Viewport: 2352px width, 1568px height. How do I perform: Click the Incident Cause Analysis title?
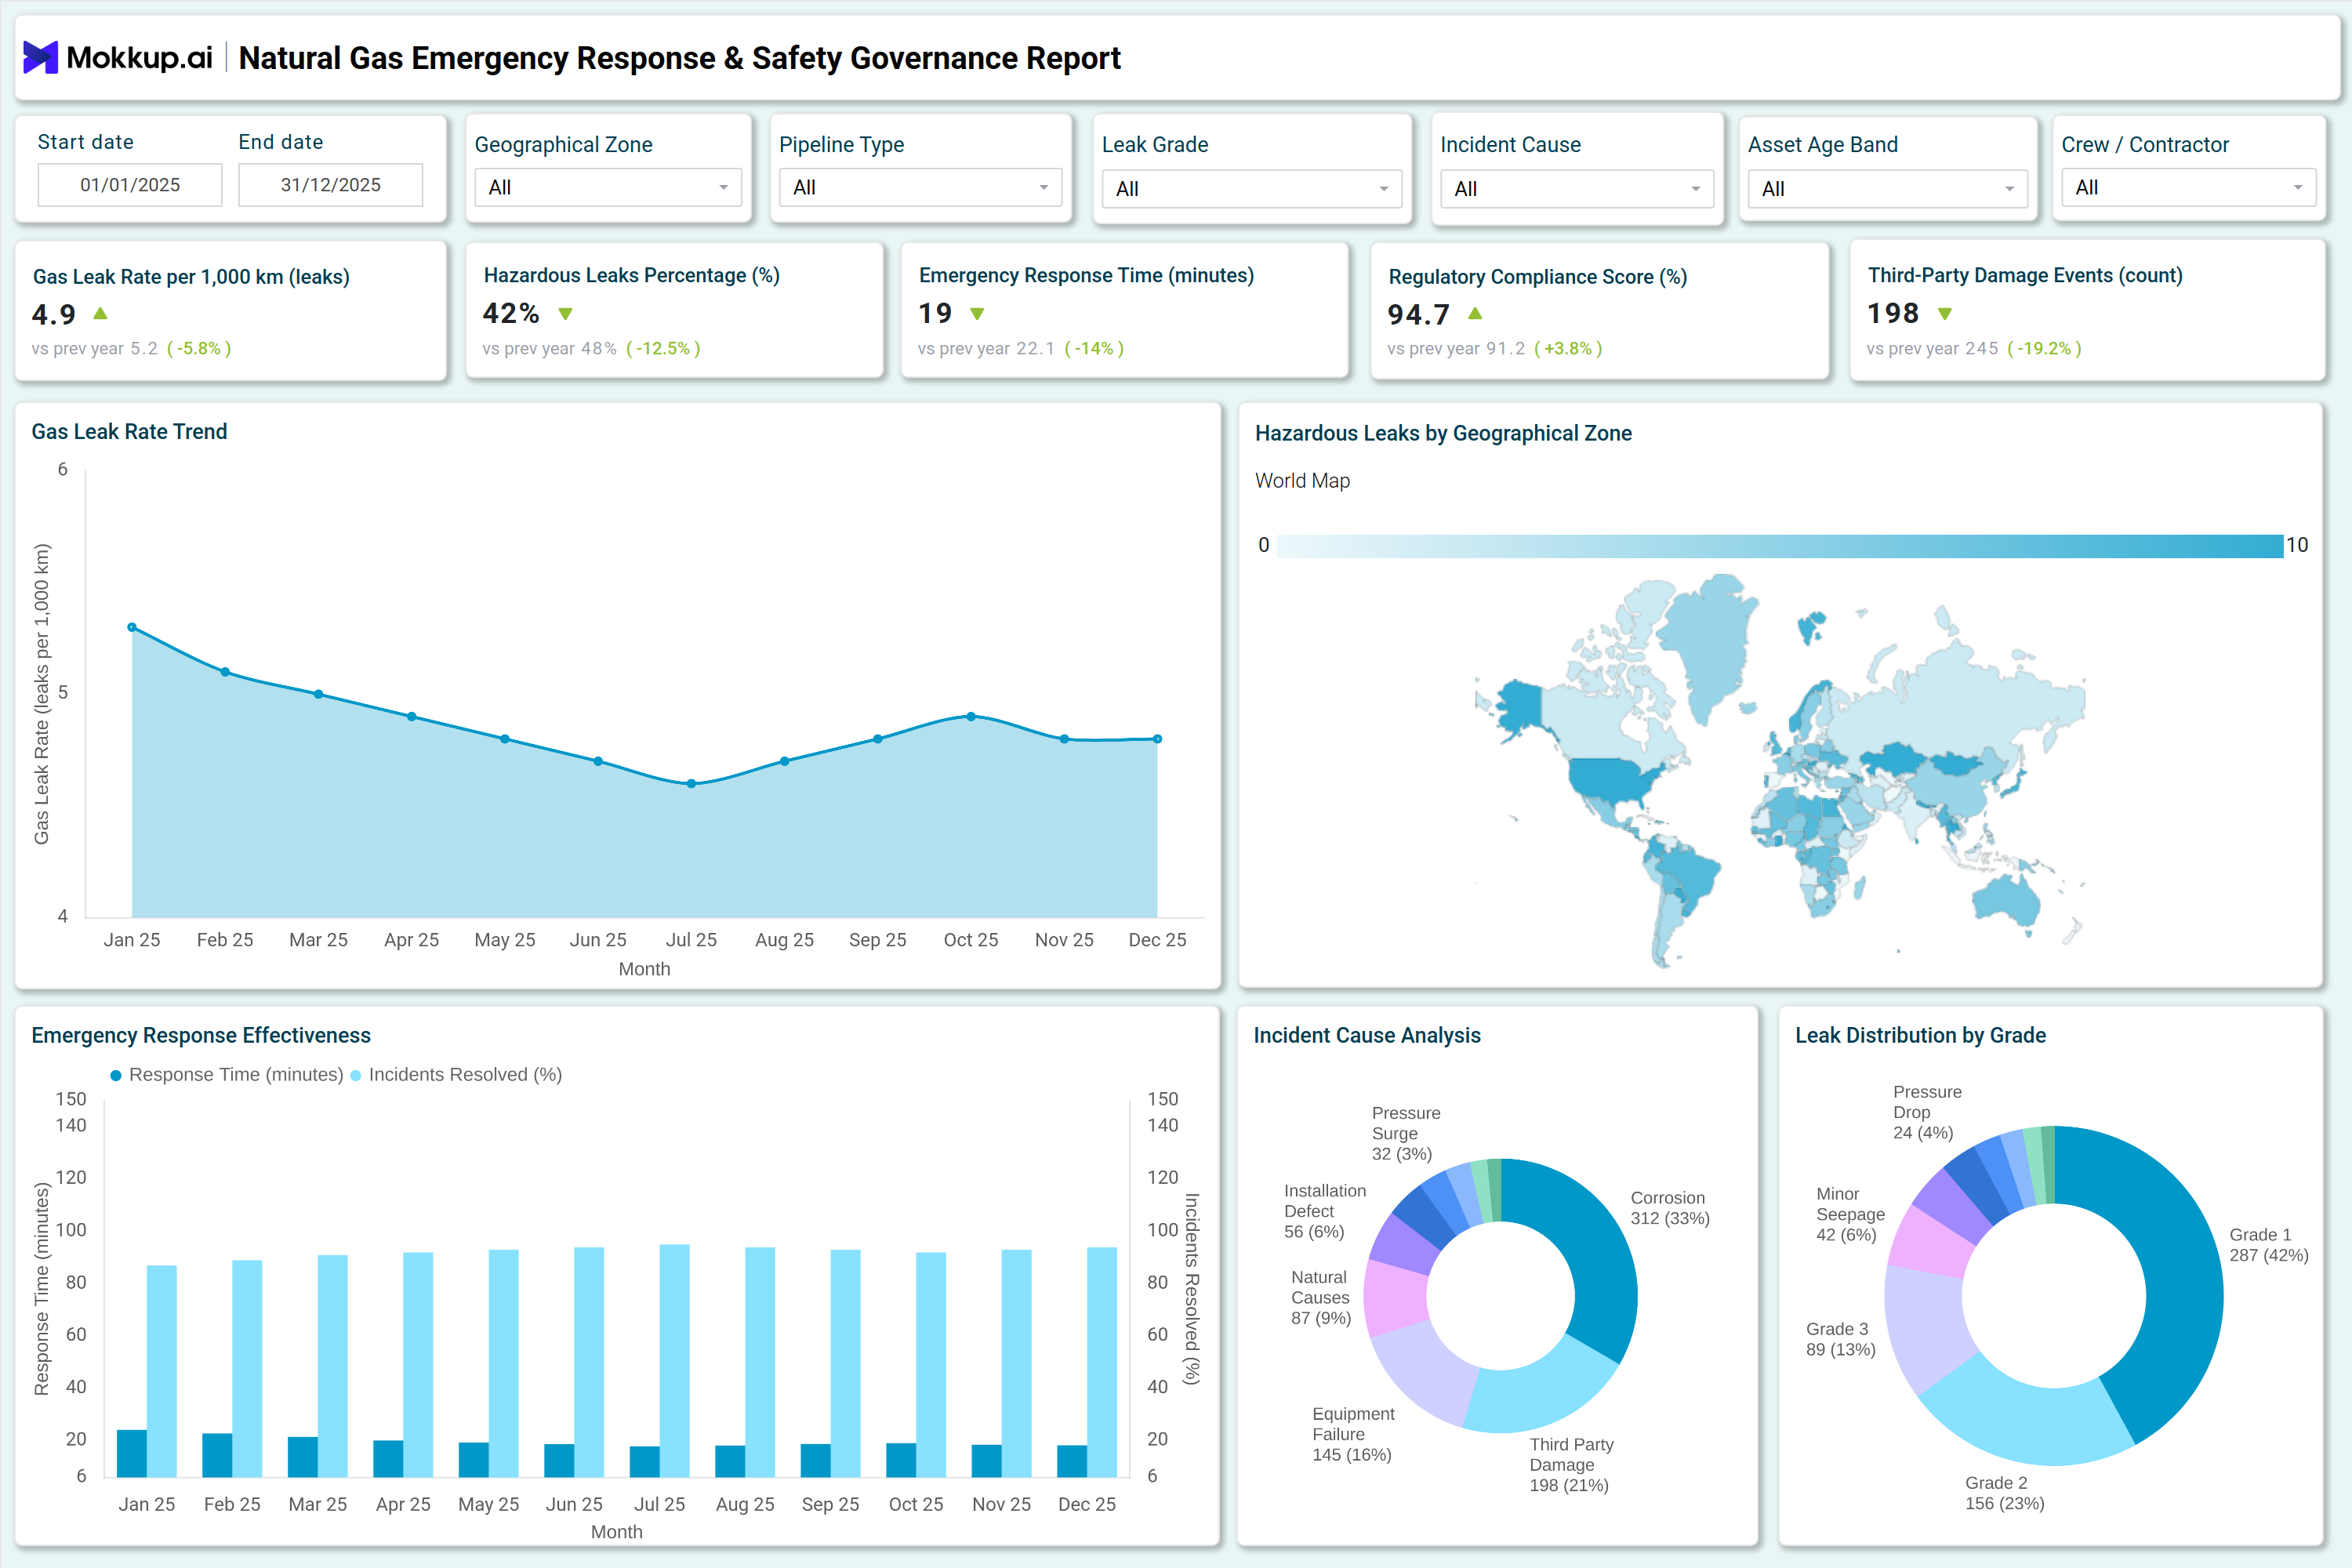click(x=1367, y=1036)
